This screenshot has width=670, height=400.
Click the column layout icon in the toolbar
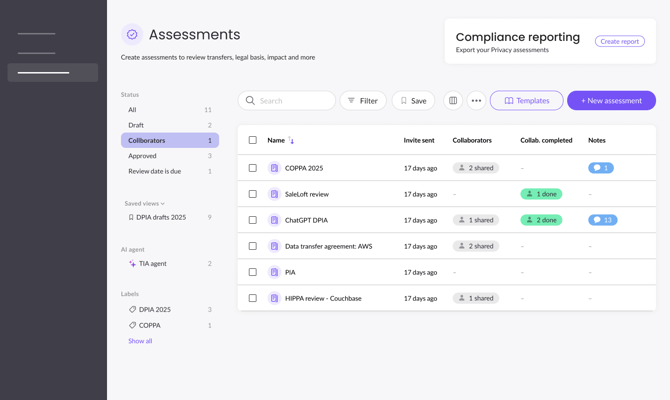pos(453,101)
